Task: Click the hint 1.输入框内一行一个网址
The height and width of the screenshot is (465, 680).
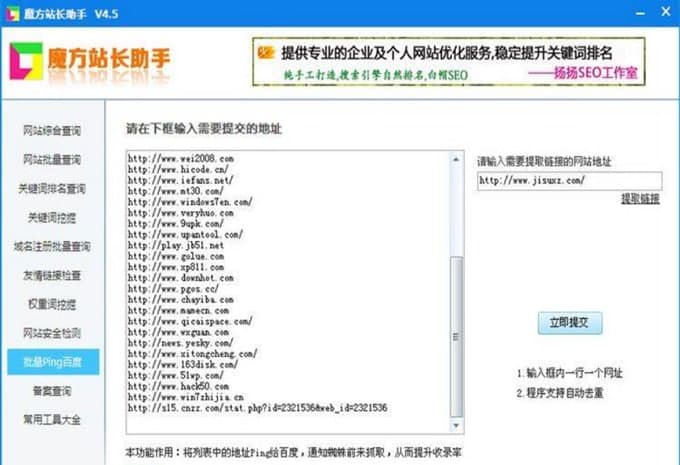Action: [x=570, y=373]
